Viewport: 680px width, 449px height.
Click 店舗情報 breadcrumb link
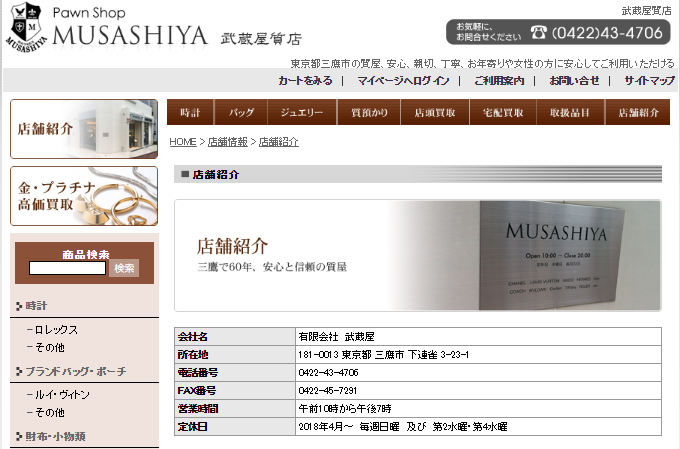click(x=228, y=142)
